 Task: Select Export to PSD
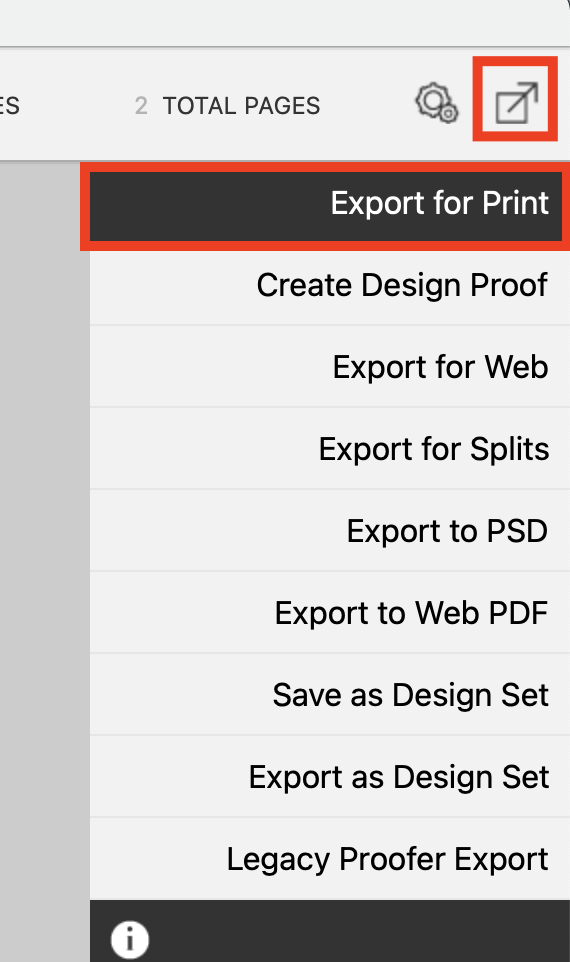(x=330, y=531)
